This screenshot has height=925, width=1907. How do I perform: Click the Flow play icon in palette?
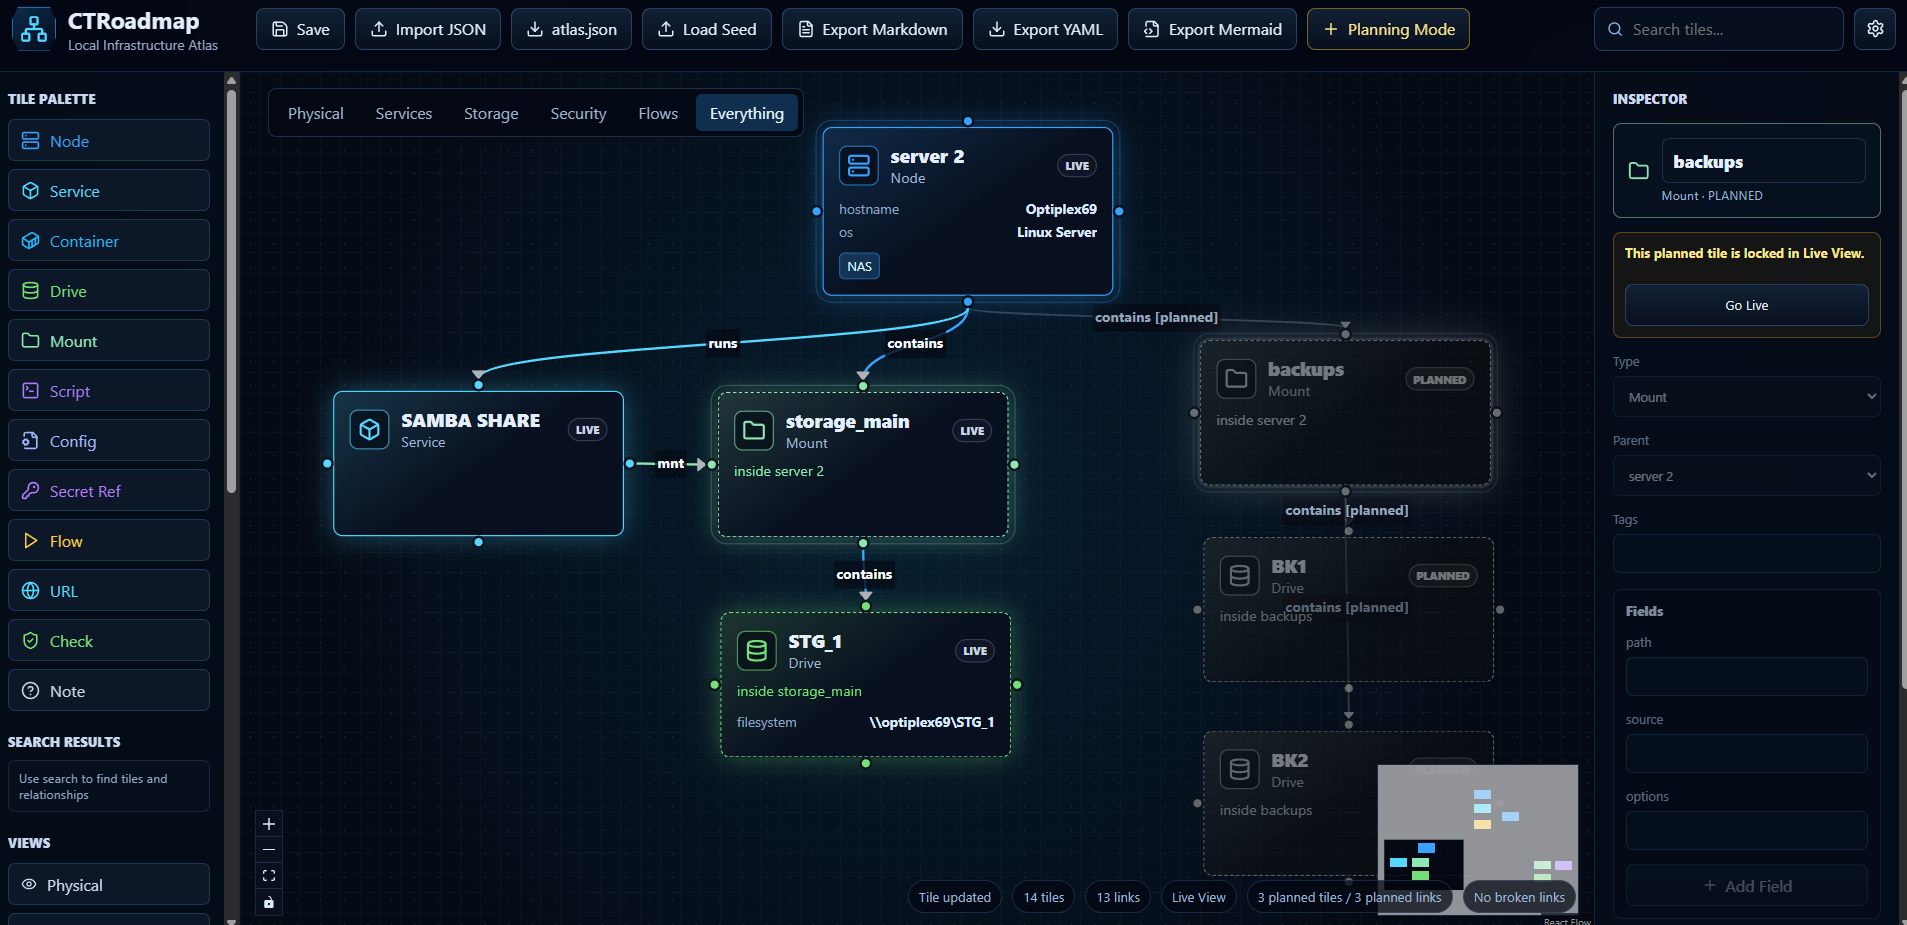31,541
